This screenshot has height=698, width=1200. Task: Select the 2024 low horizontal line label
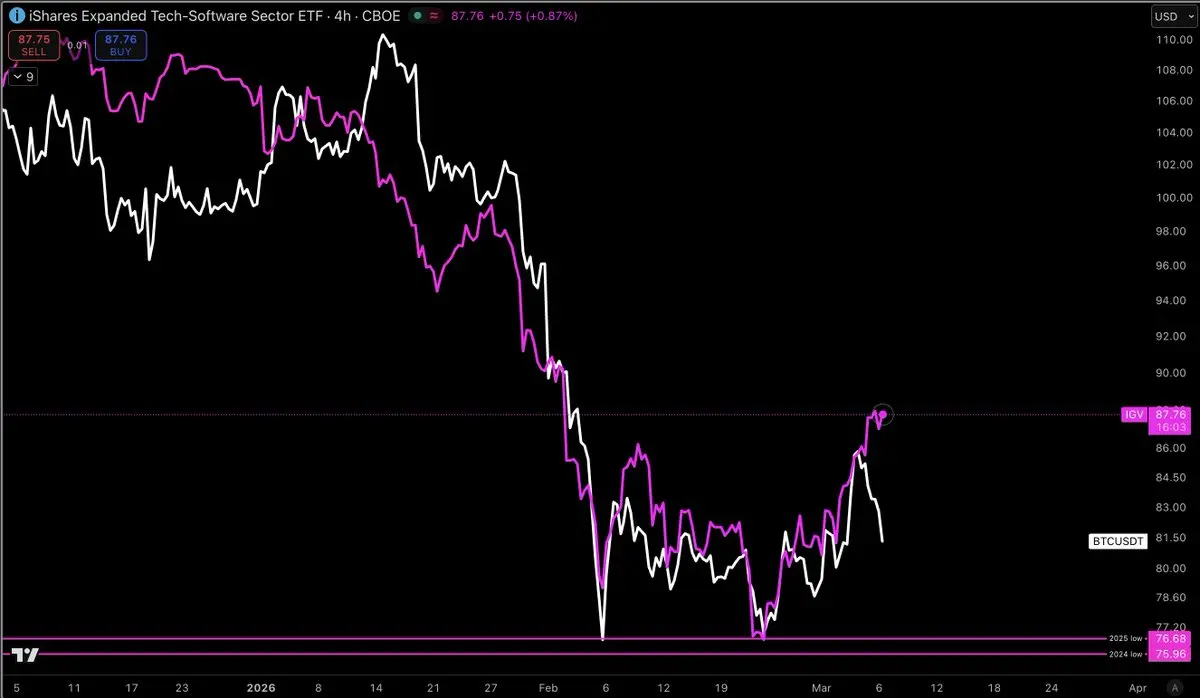pyautogui.click(x=1125, y=654)
